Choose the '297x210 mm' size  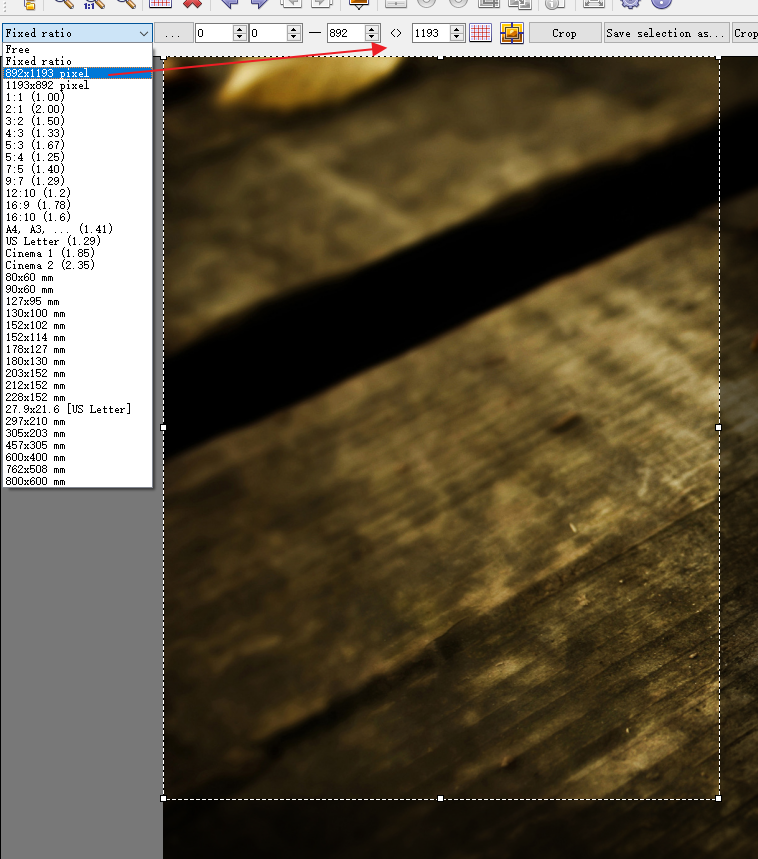click(x=77, y=422)
